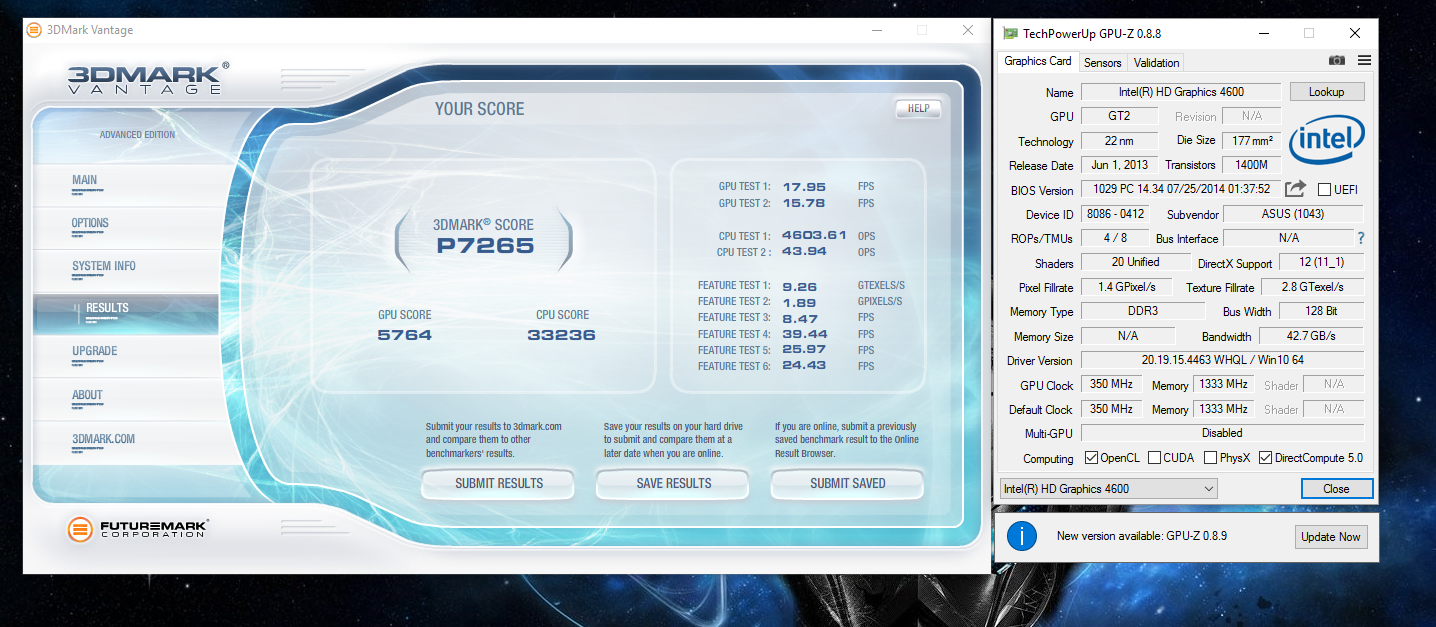Click the Texture Fillrate field 2.8 GTexel/s
The height and width of the screenshot is (627, 1436).
(x=1313, y=287)
